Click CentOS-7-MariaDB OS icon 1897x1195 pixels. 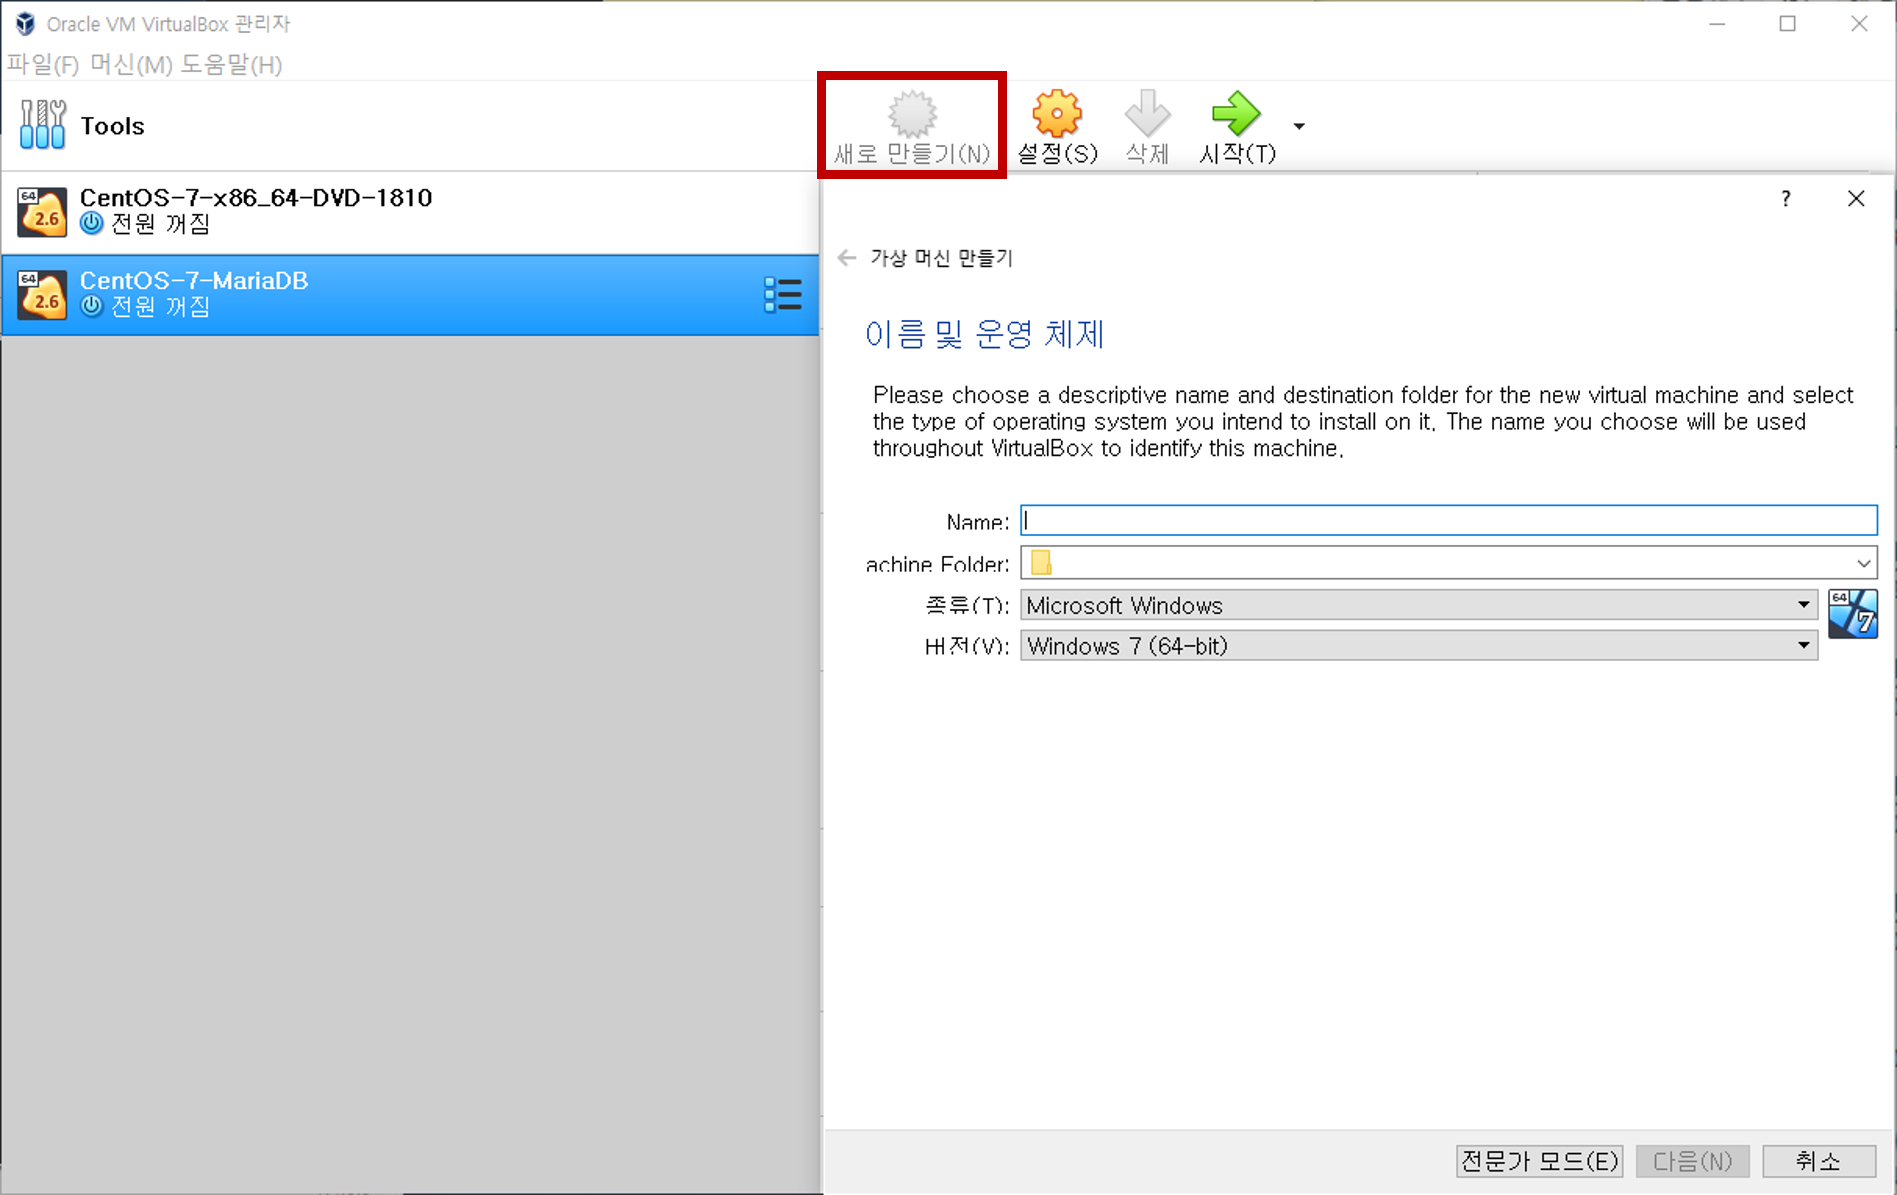[x=42, y=295]
